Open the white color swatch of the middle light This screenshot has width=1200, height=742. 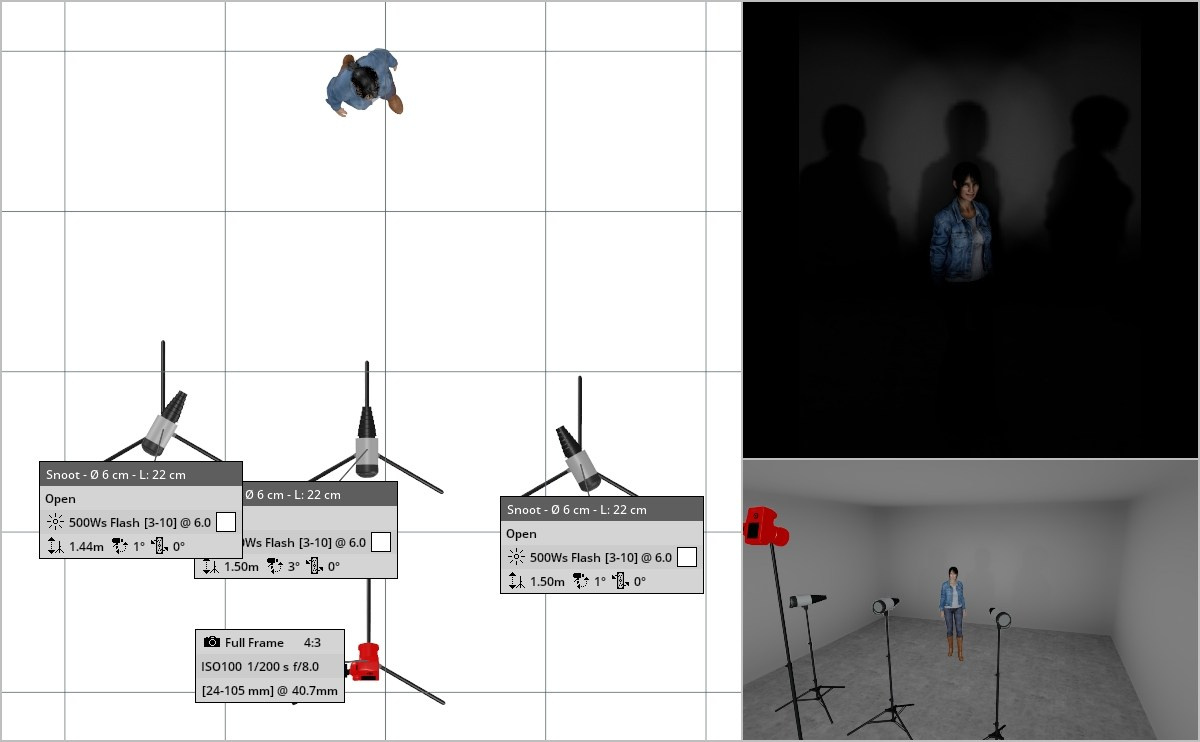(380, 542)
